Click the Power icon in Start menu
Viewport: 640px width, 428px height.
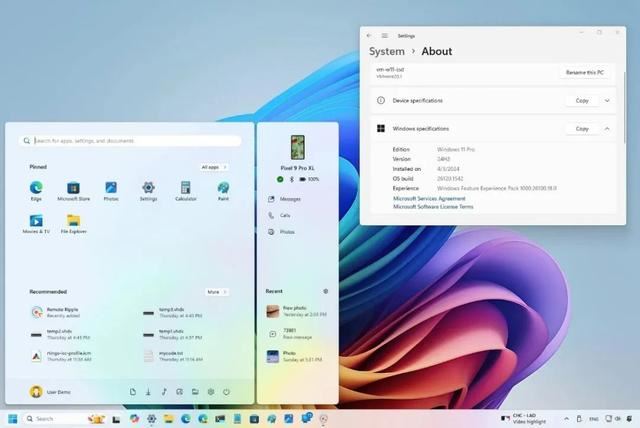pyautogui.click(x=227, y=392)
